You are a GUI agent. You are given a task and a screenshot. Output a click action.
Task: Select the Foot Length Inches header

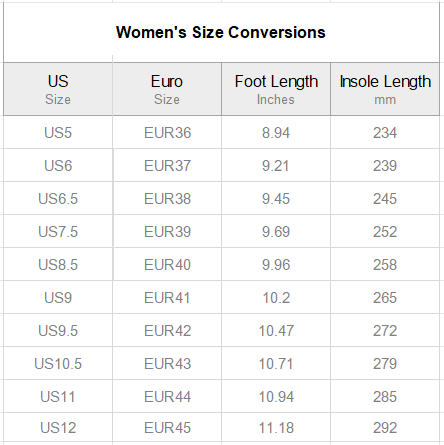coord(276,89)
